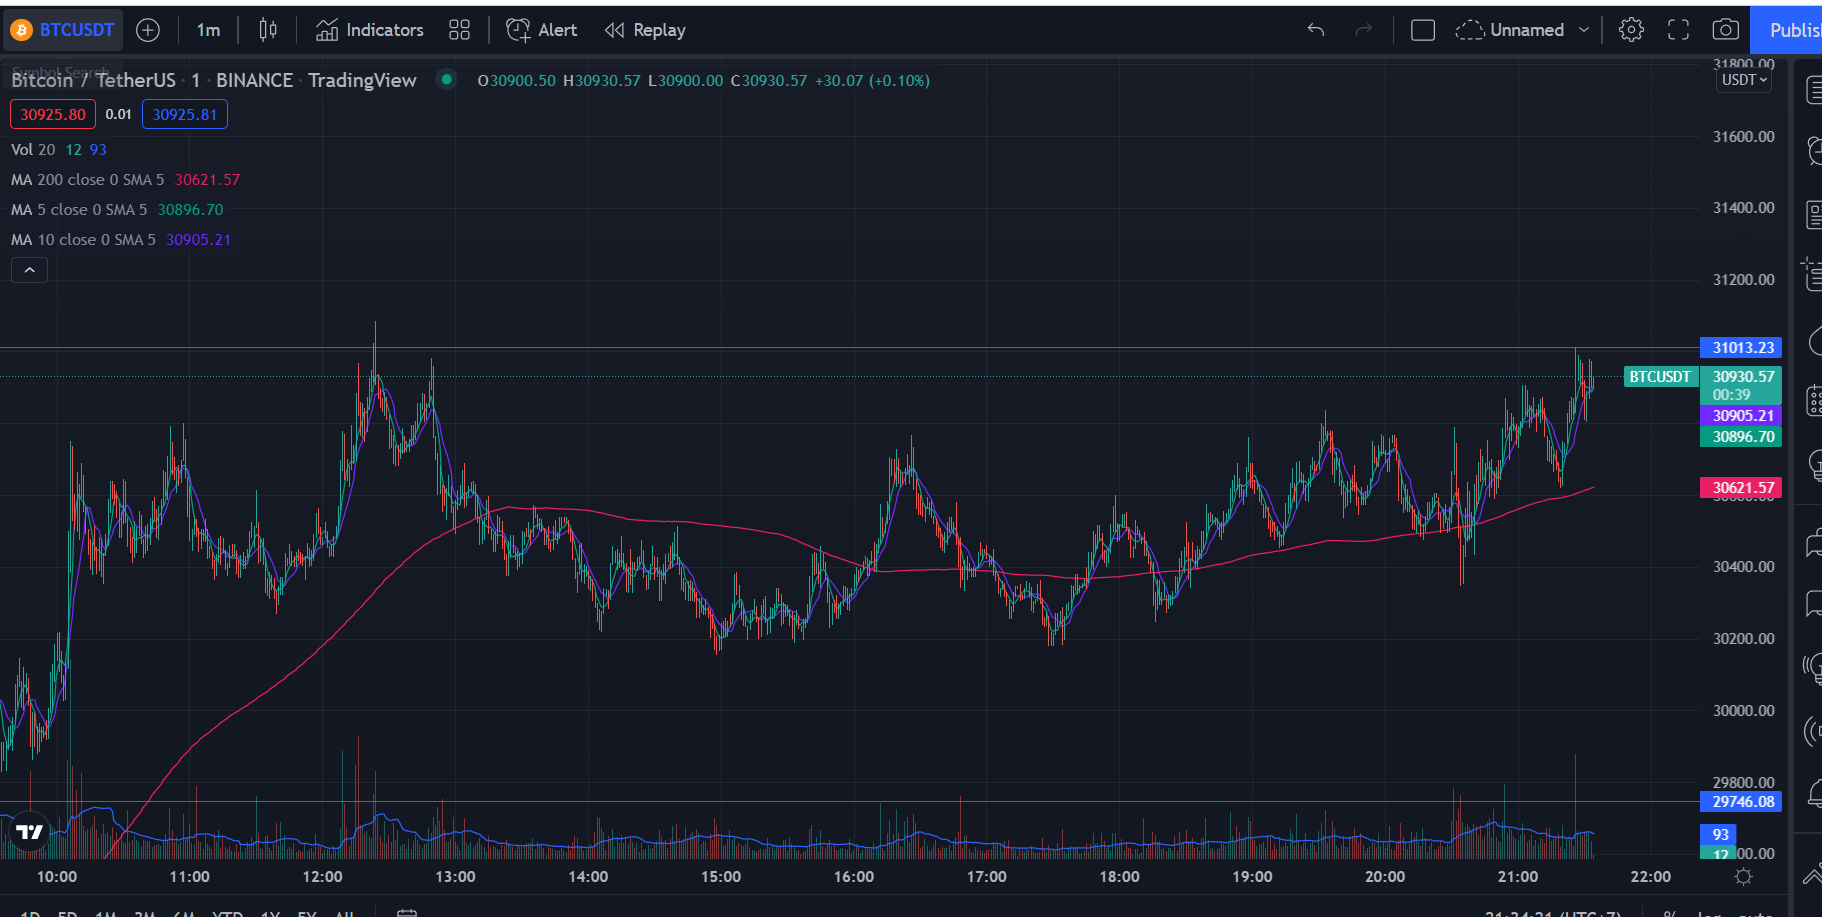The width and height of the screenshot is (1822, 917).
Task: Take a chart snapshot with the camera icon
Action: click(1725, 30)
